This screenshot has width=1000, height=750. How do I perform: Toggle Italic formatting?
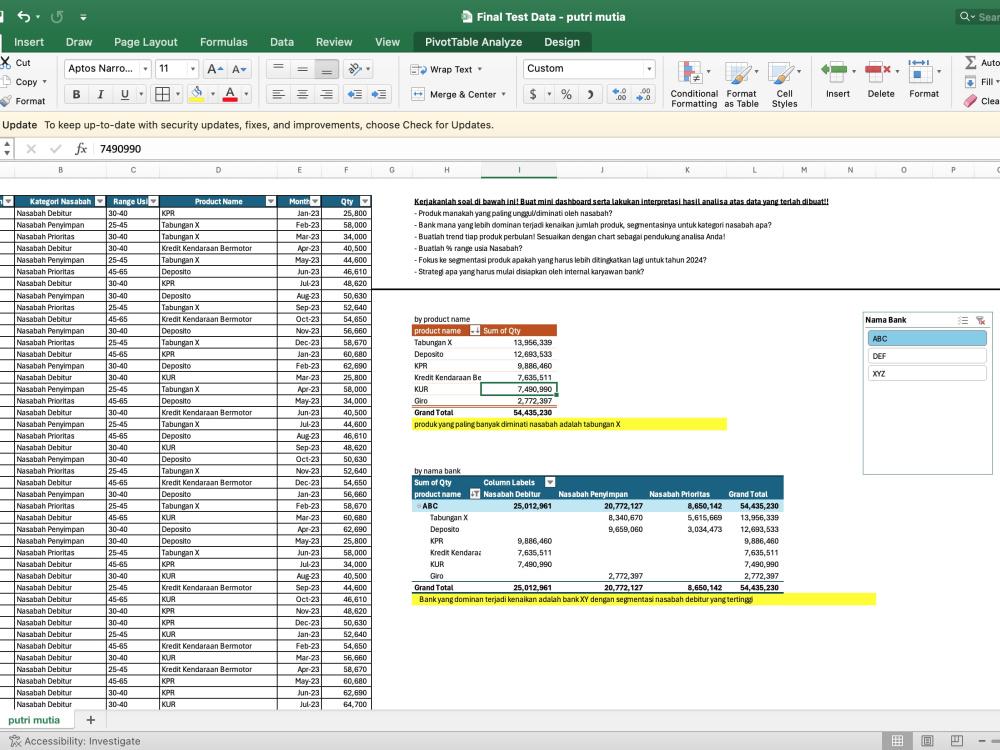click(x=100, y=94)
